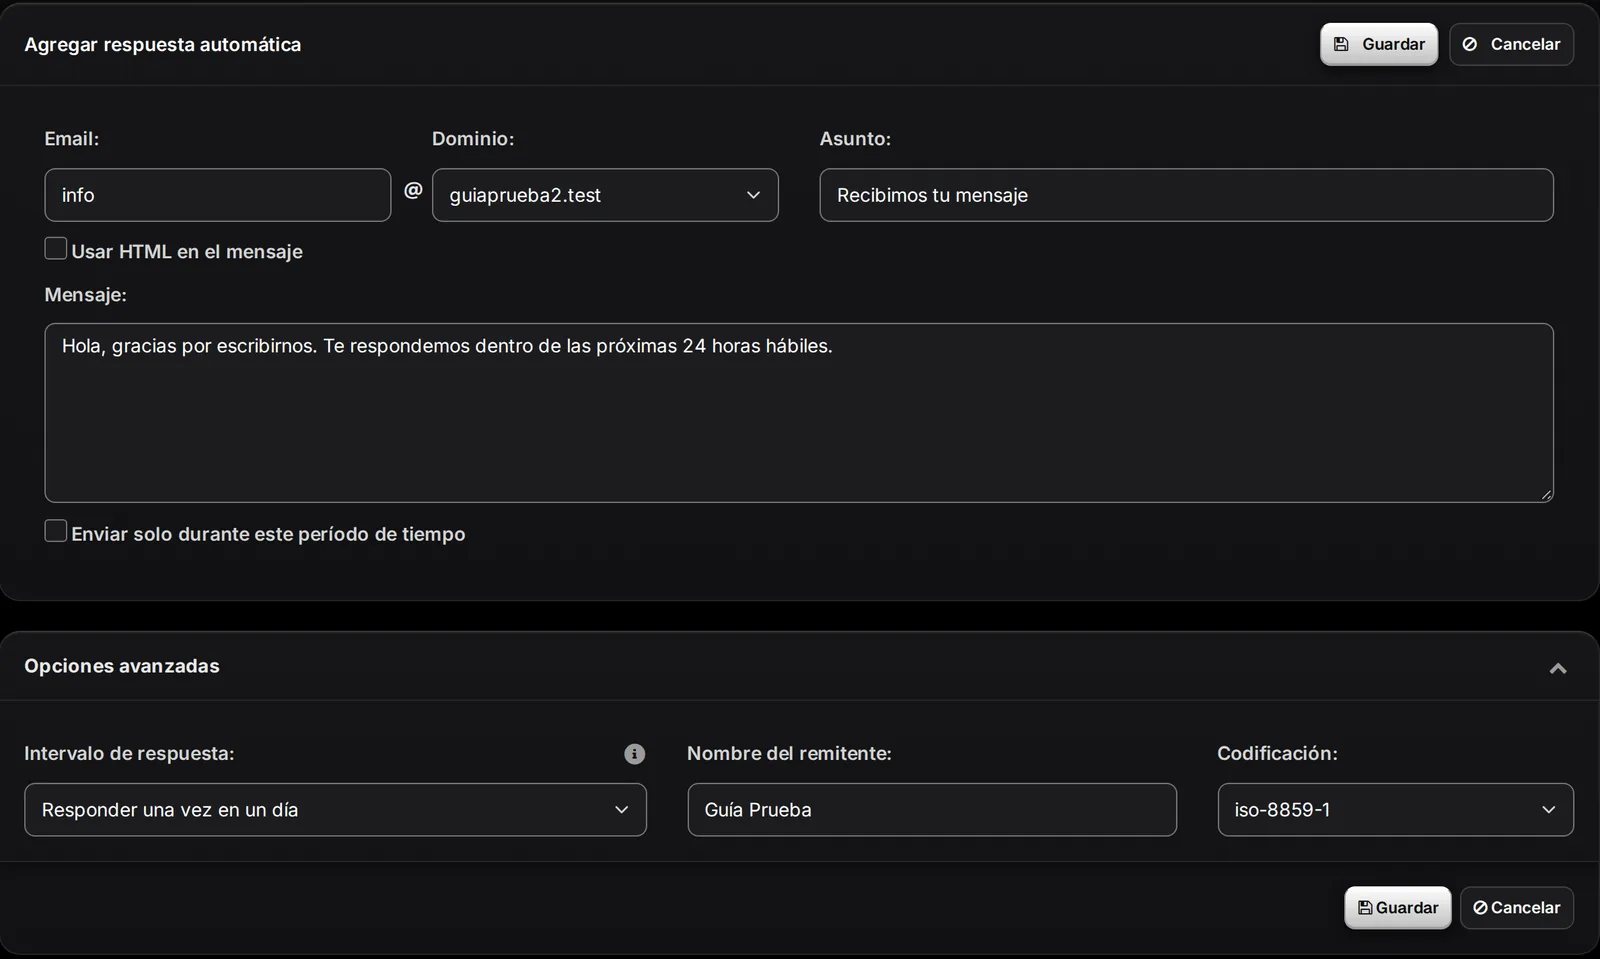Click the info icon next to Intervalo de respuesta

click(x=634, y=754)
